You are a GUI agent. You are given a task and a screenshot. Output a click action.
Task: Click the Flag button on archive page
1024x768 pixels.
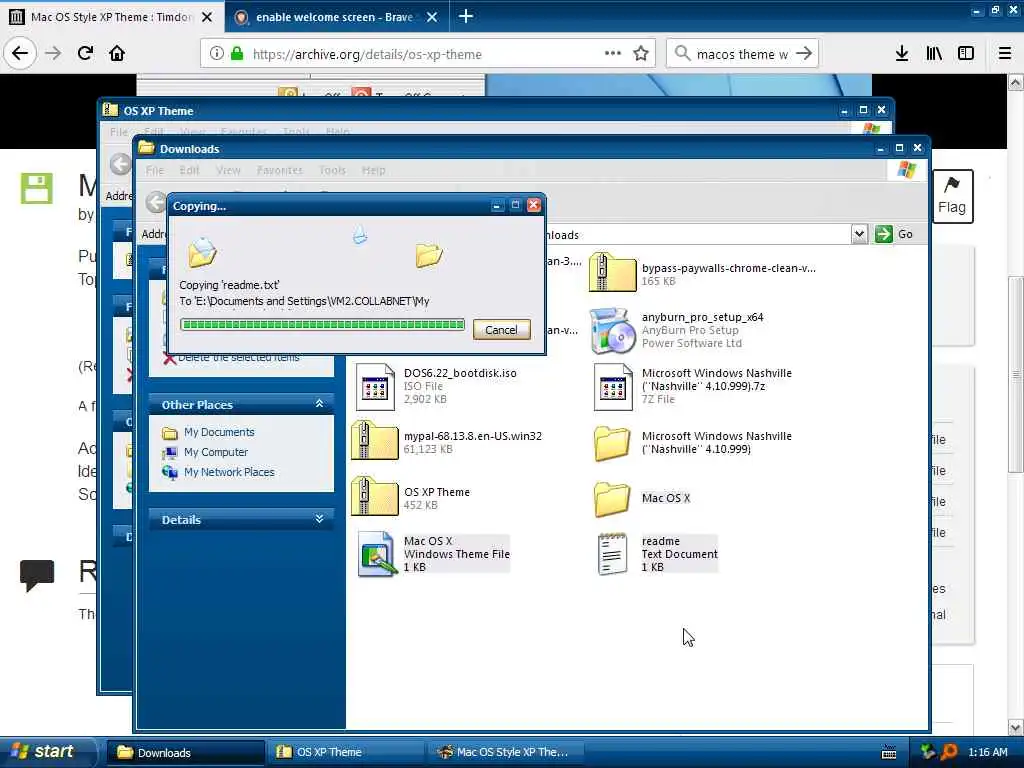click(x=952, y=197)
